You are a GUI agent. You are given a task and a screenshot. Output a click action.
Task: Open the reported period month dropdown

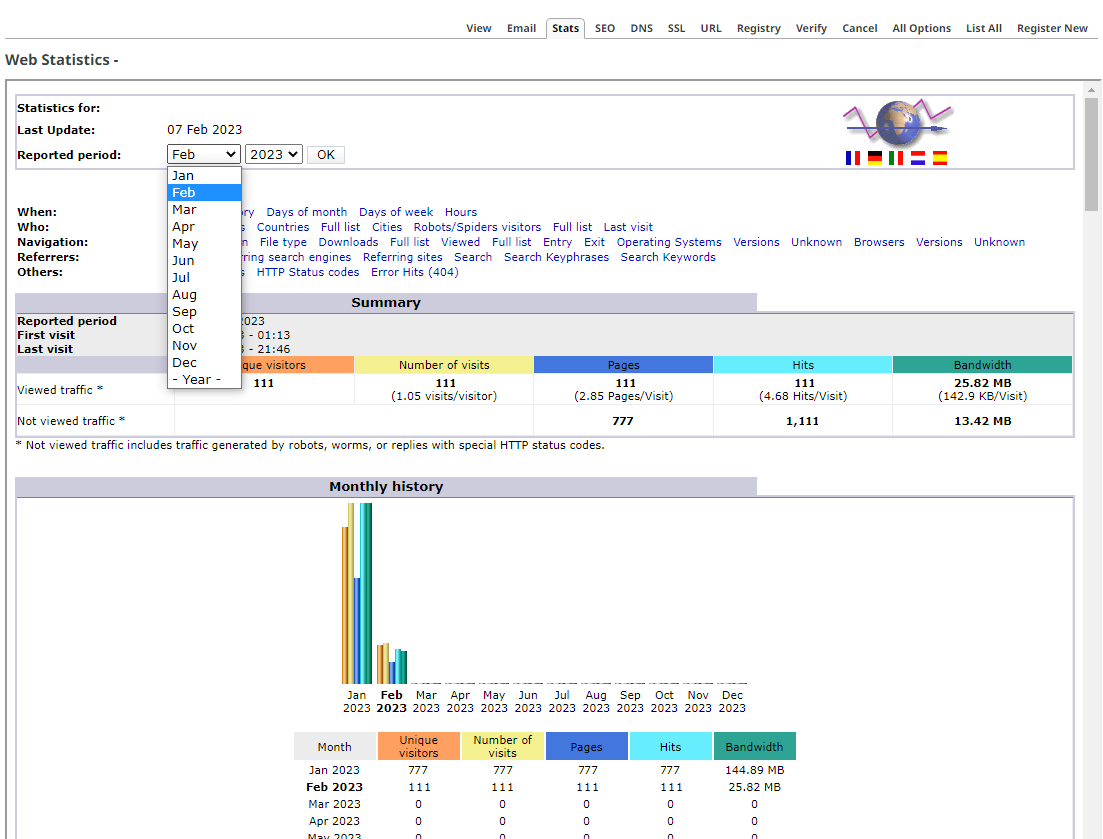pos(204,155)
